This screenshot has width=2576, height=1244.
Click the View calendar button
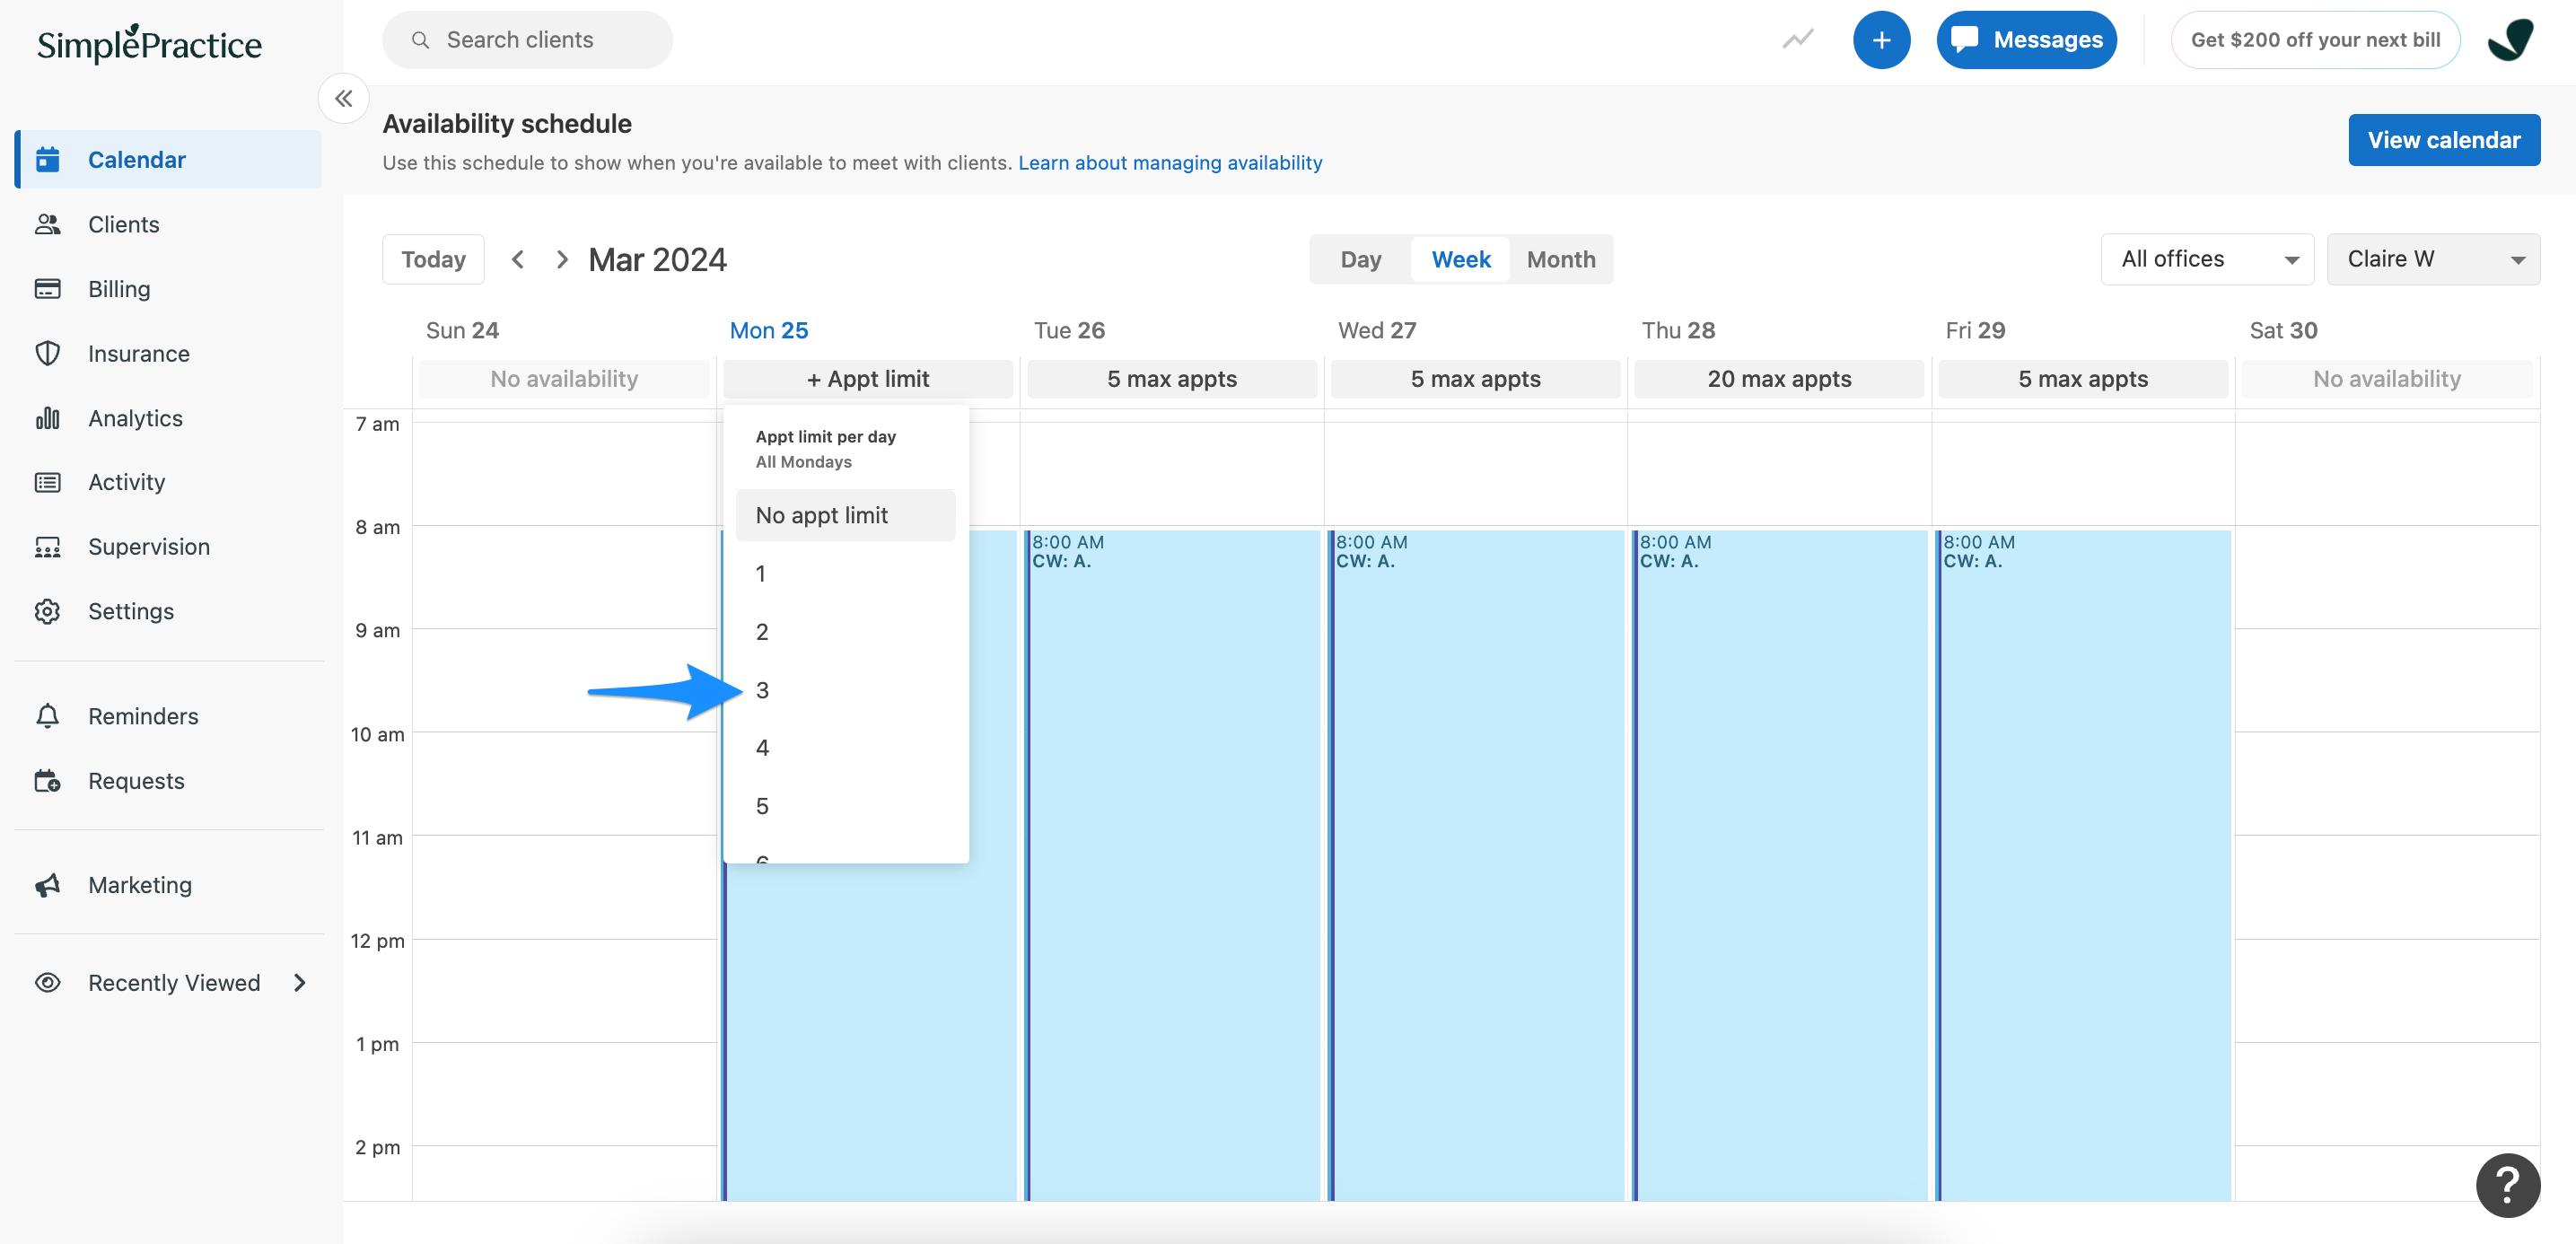(2444, 140)
